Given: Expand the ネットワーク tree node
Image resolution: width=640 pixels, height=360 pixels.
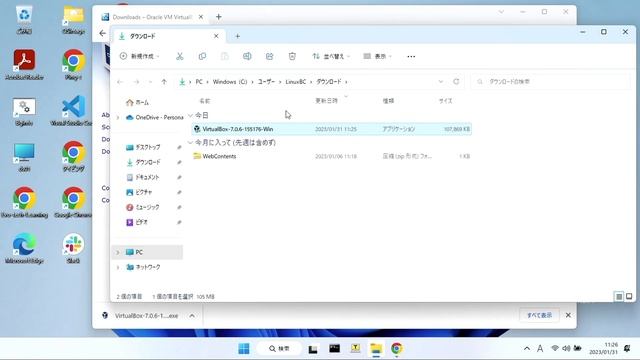Looking at the screenshot, I should (118, 267).
